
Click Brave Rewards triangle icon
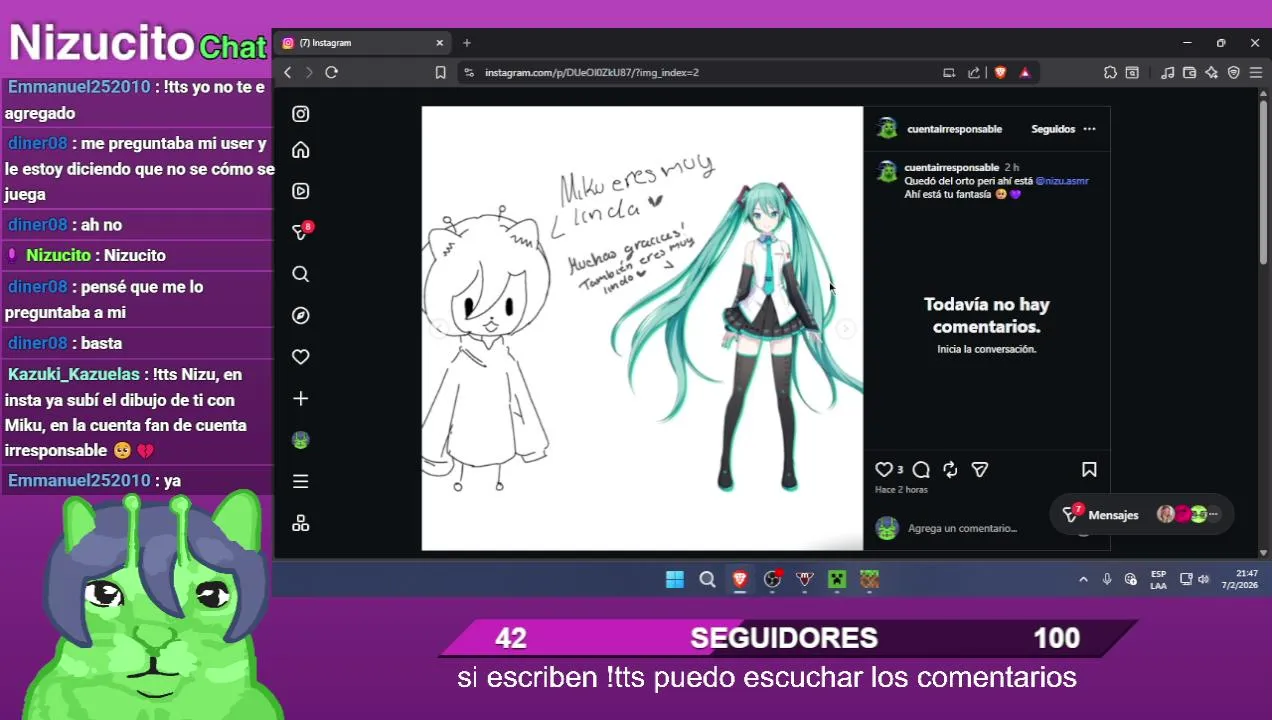(1025, 72)
